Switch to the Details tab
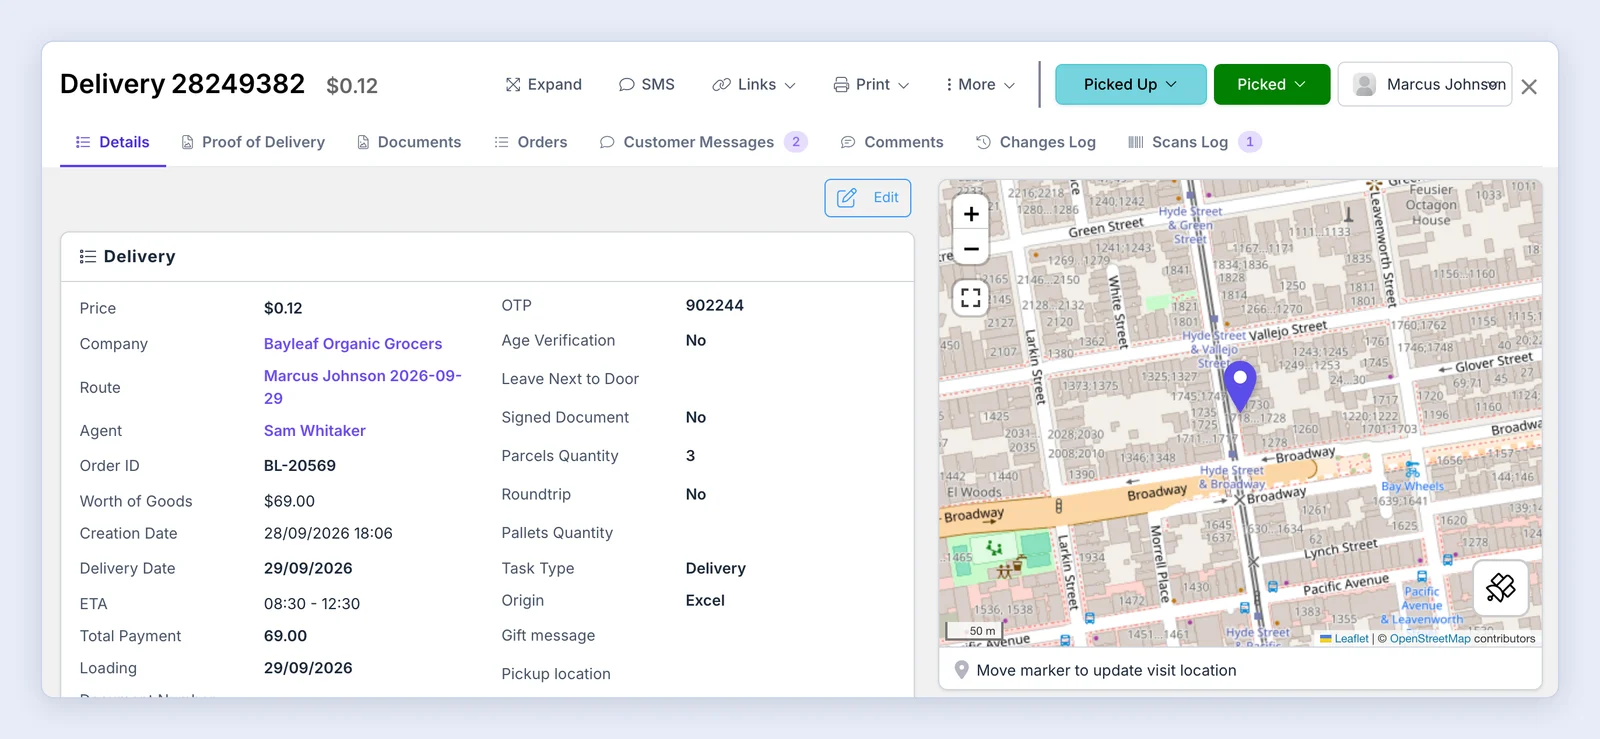 [x=113, y=142]
